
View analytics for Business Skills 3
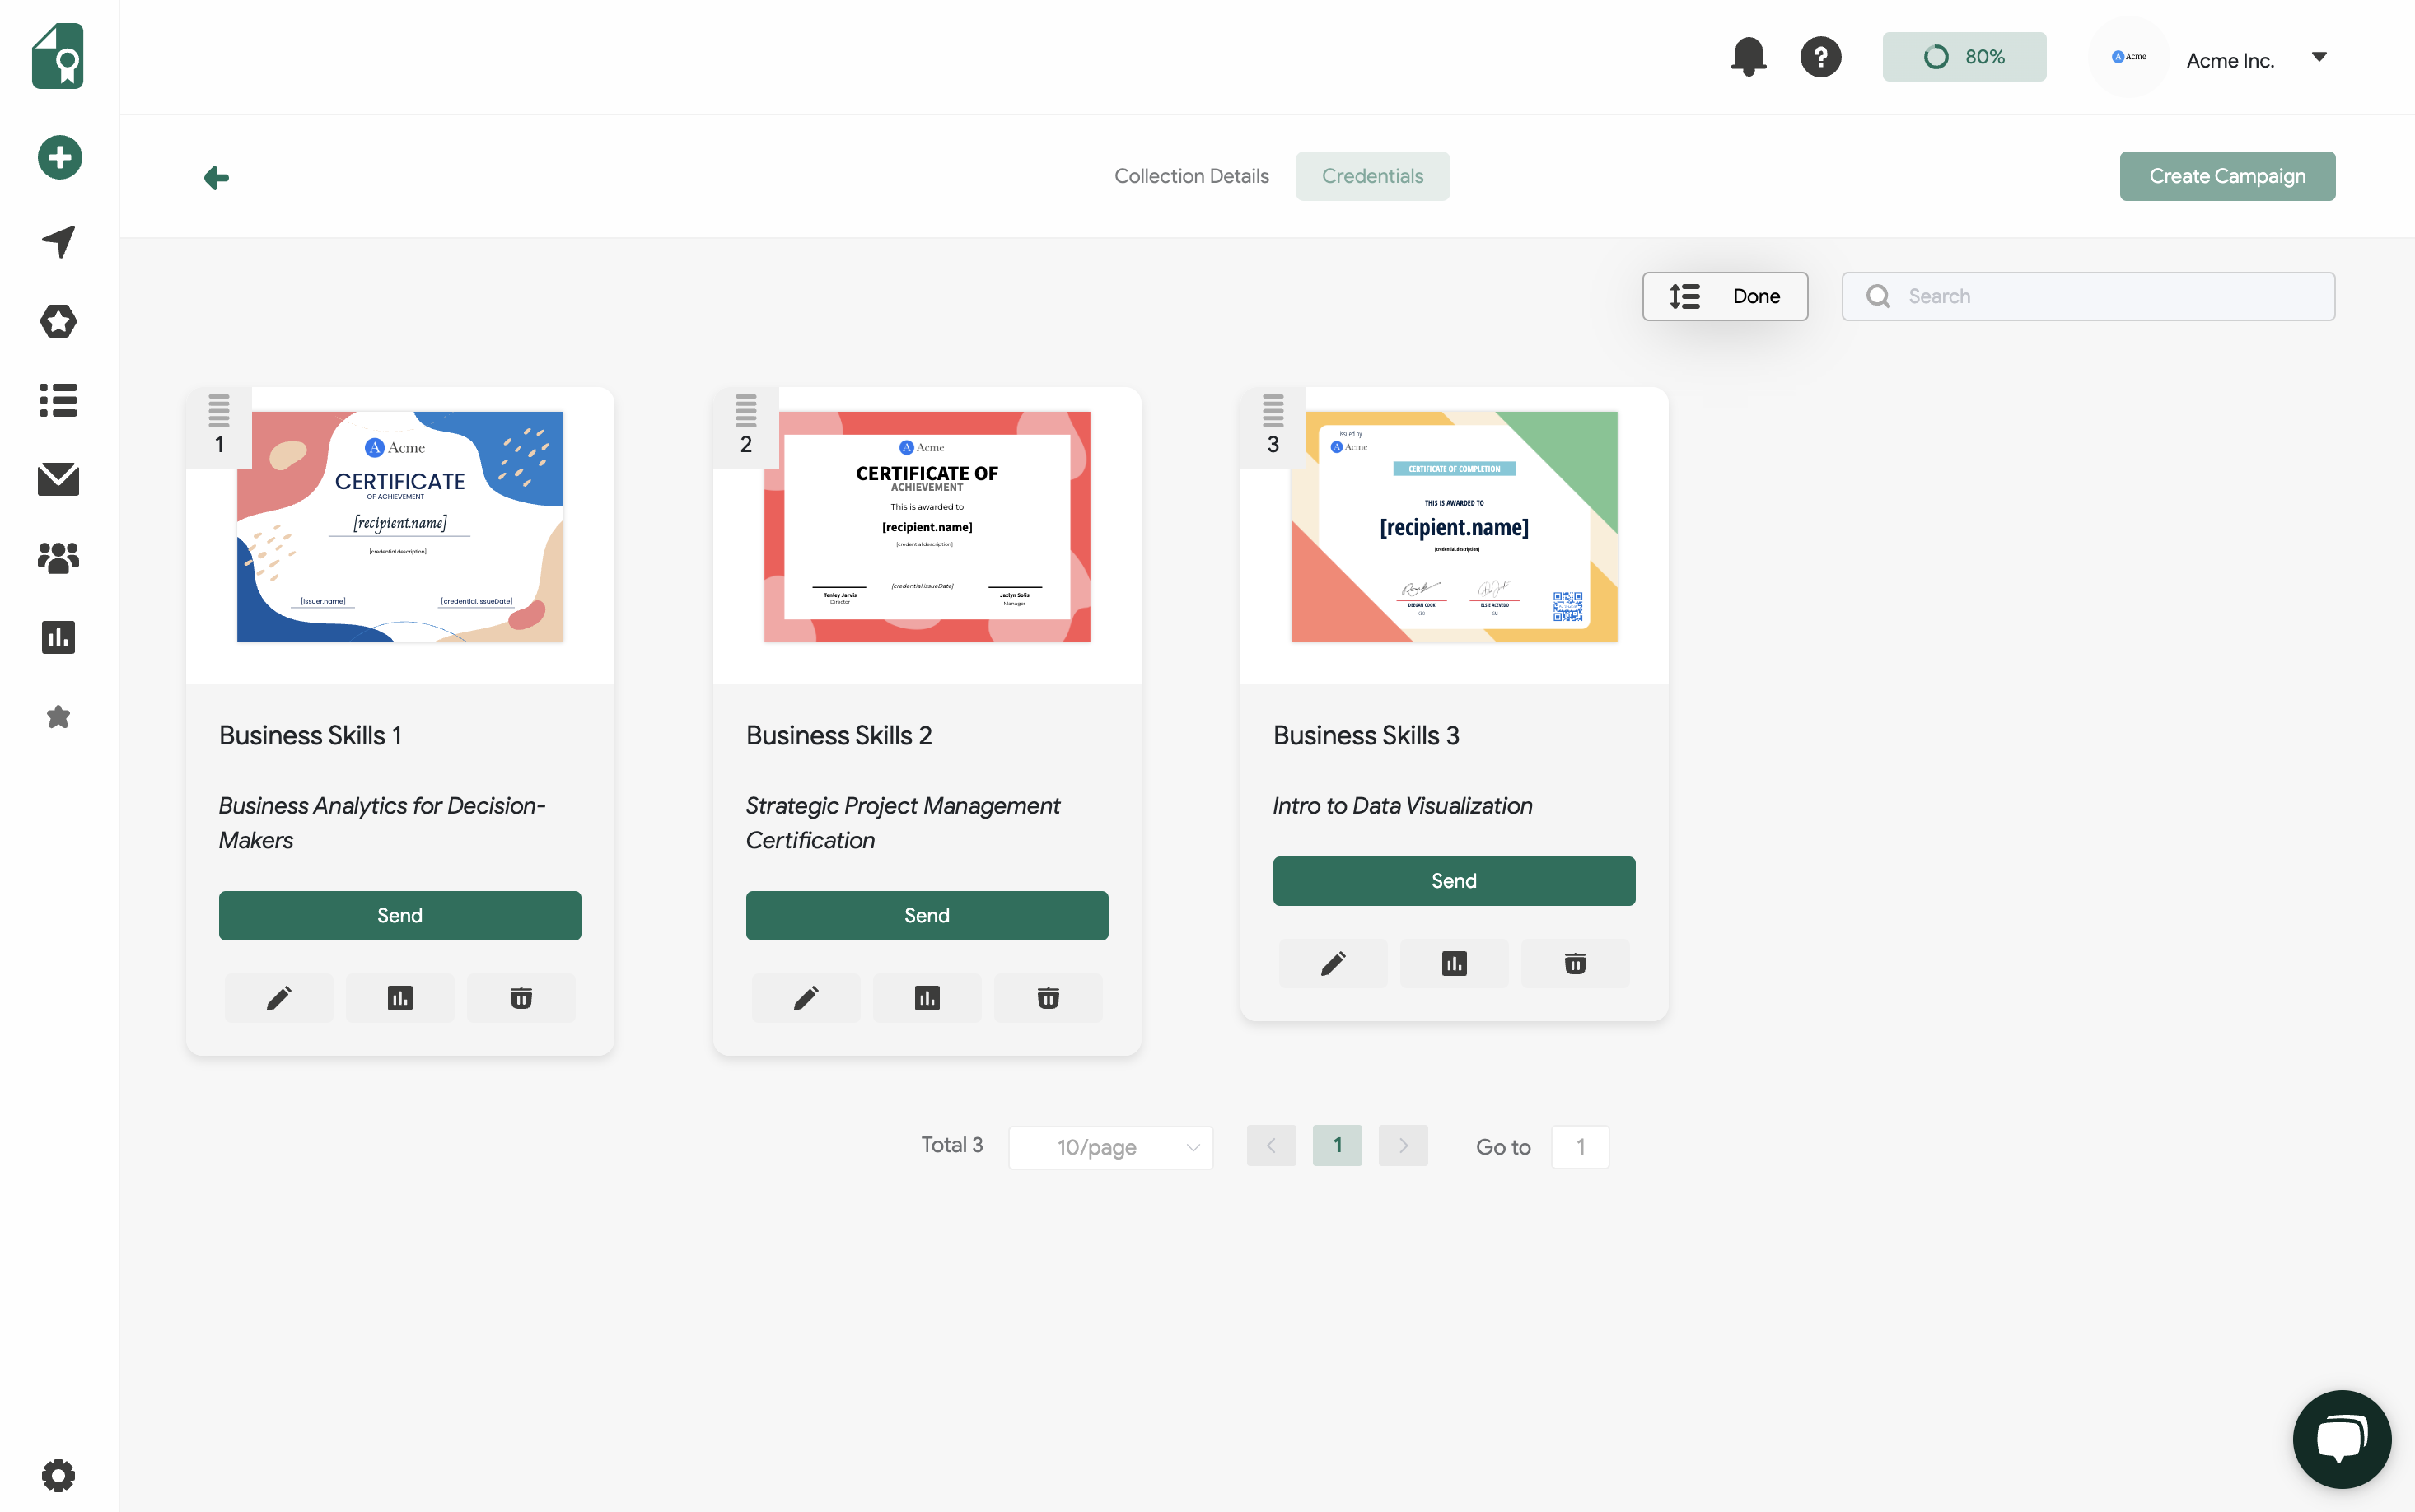click(1454, 963)
